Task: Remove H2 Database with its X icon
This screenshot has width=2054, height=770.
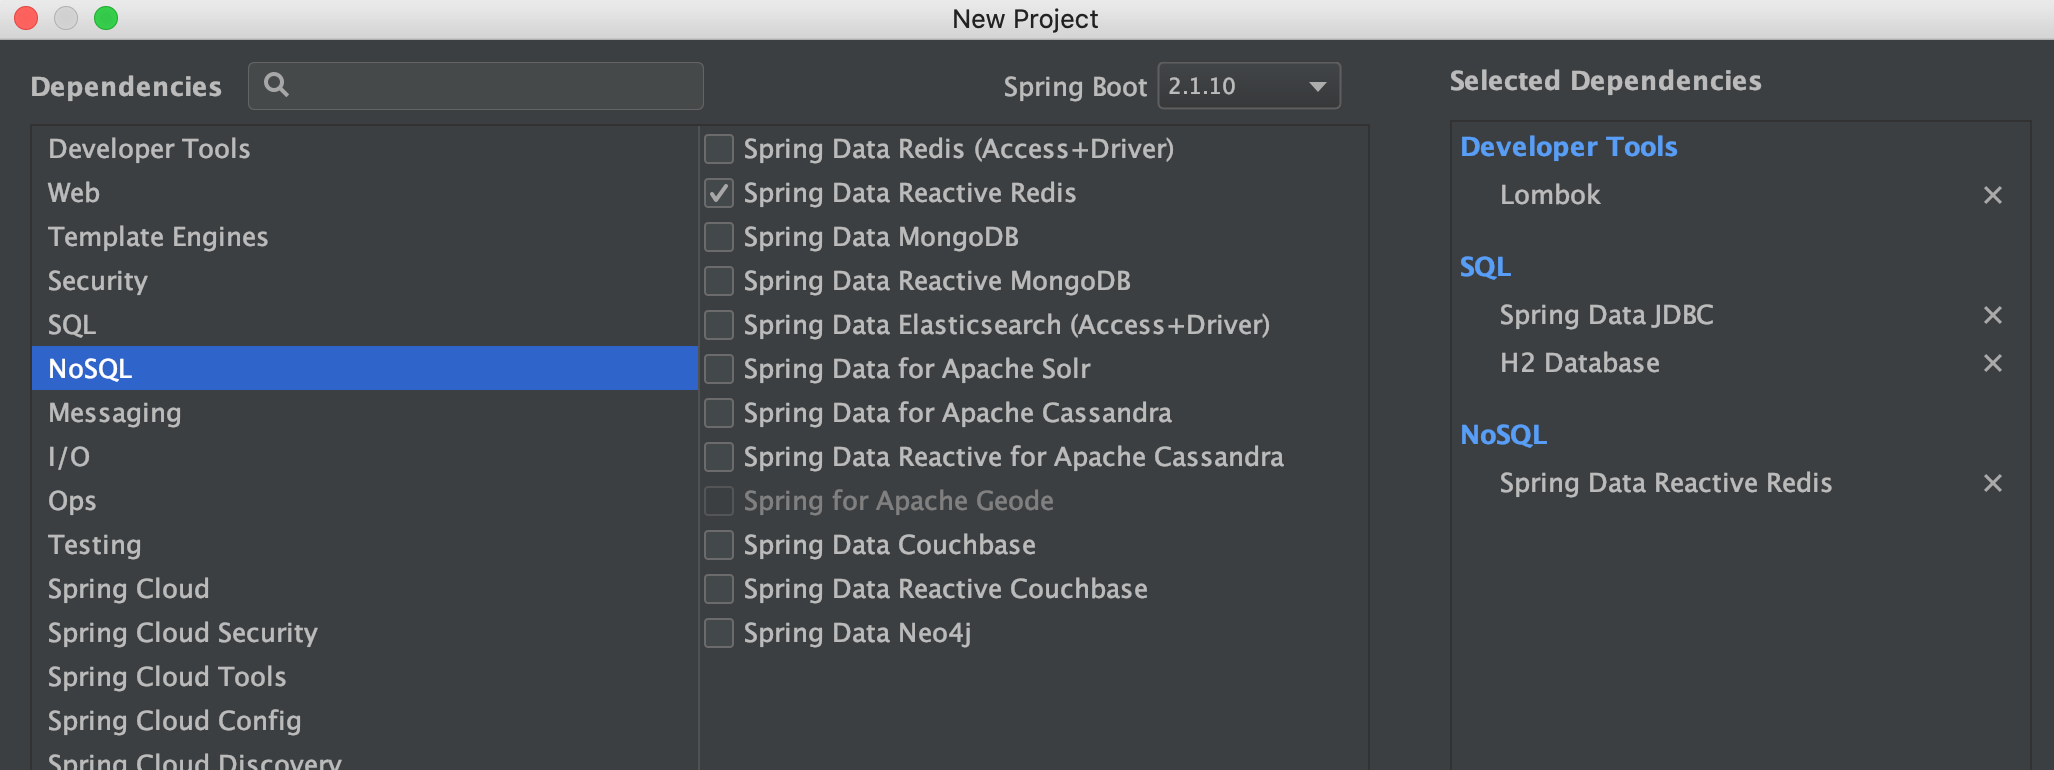Action: click(x=1992, y=363)
